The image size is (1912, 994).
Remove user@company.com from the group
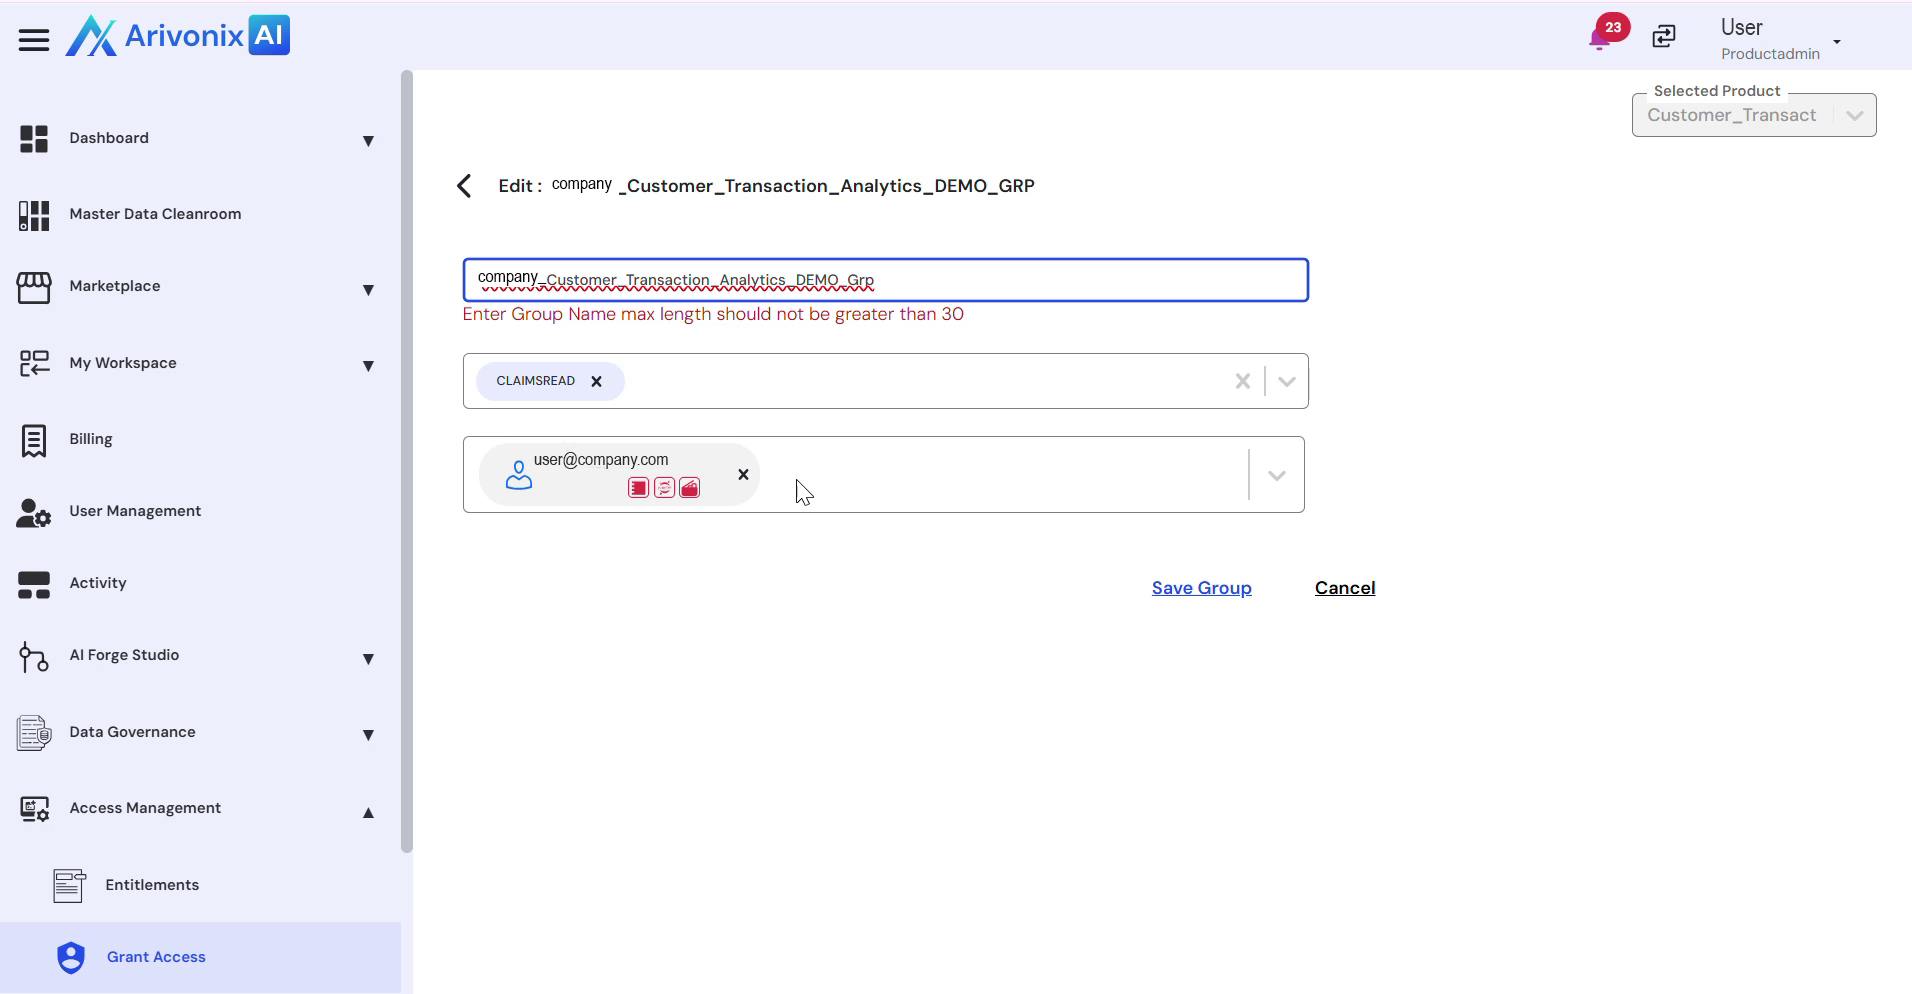click(x=743, y=475)
